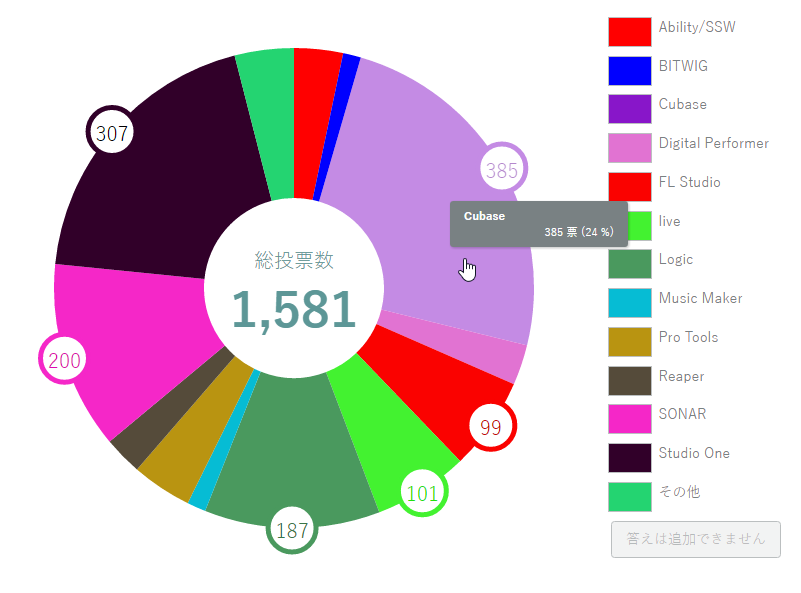Click the Cubase tooltip title
801x593 pixels.
(484, 216)
